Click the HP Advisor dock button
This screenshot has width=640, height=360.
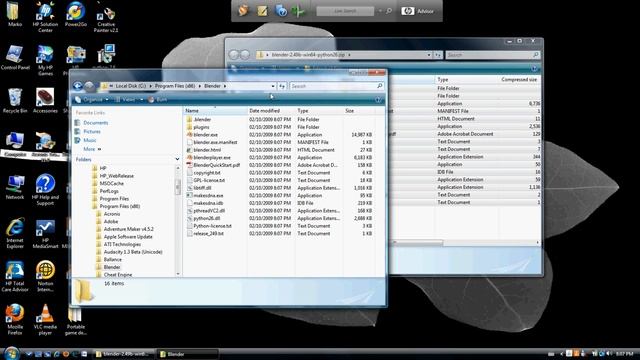pyautogui.click(x=418, y=11)
